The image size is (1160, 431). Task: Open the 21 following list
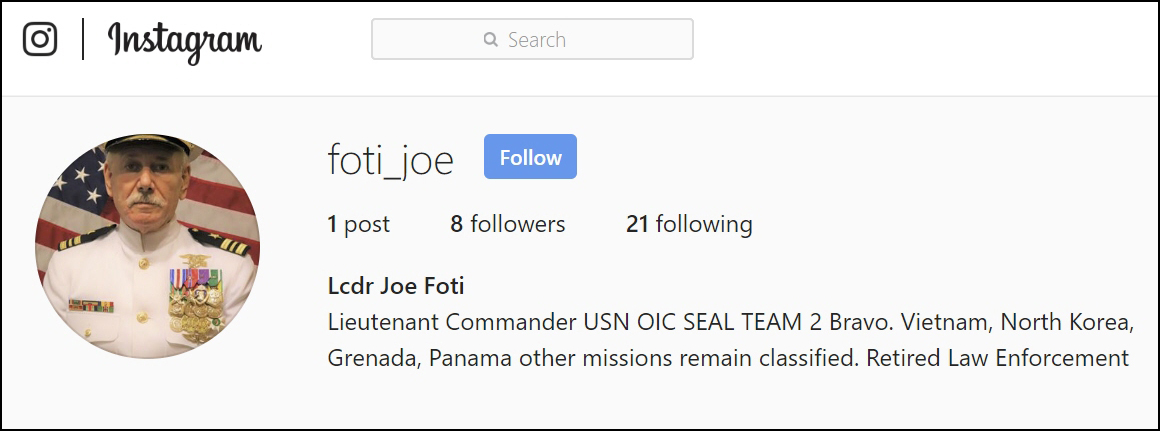click(689, 224)
